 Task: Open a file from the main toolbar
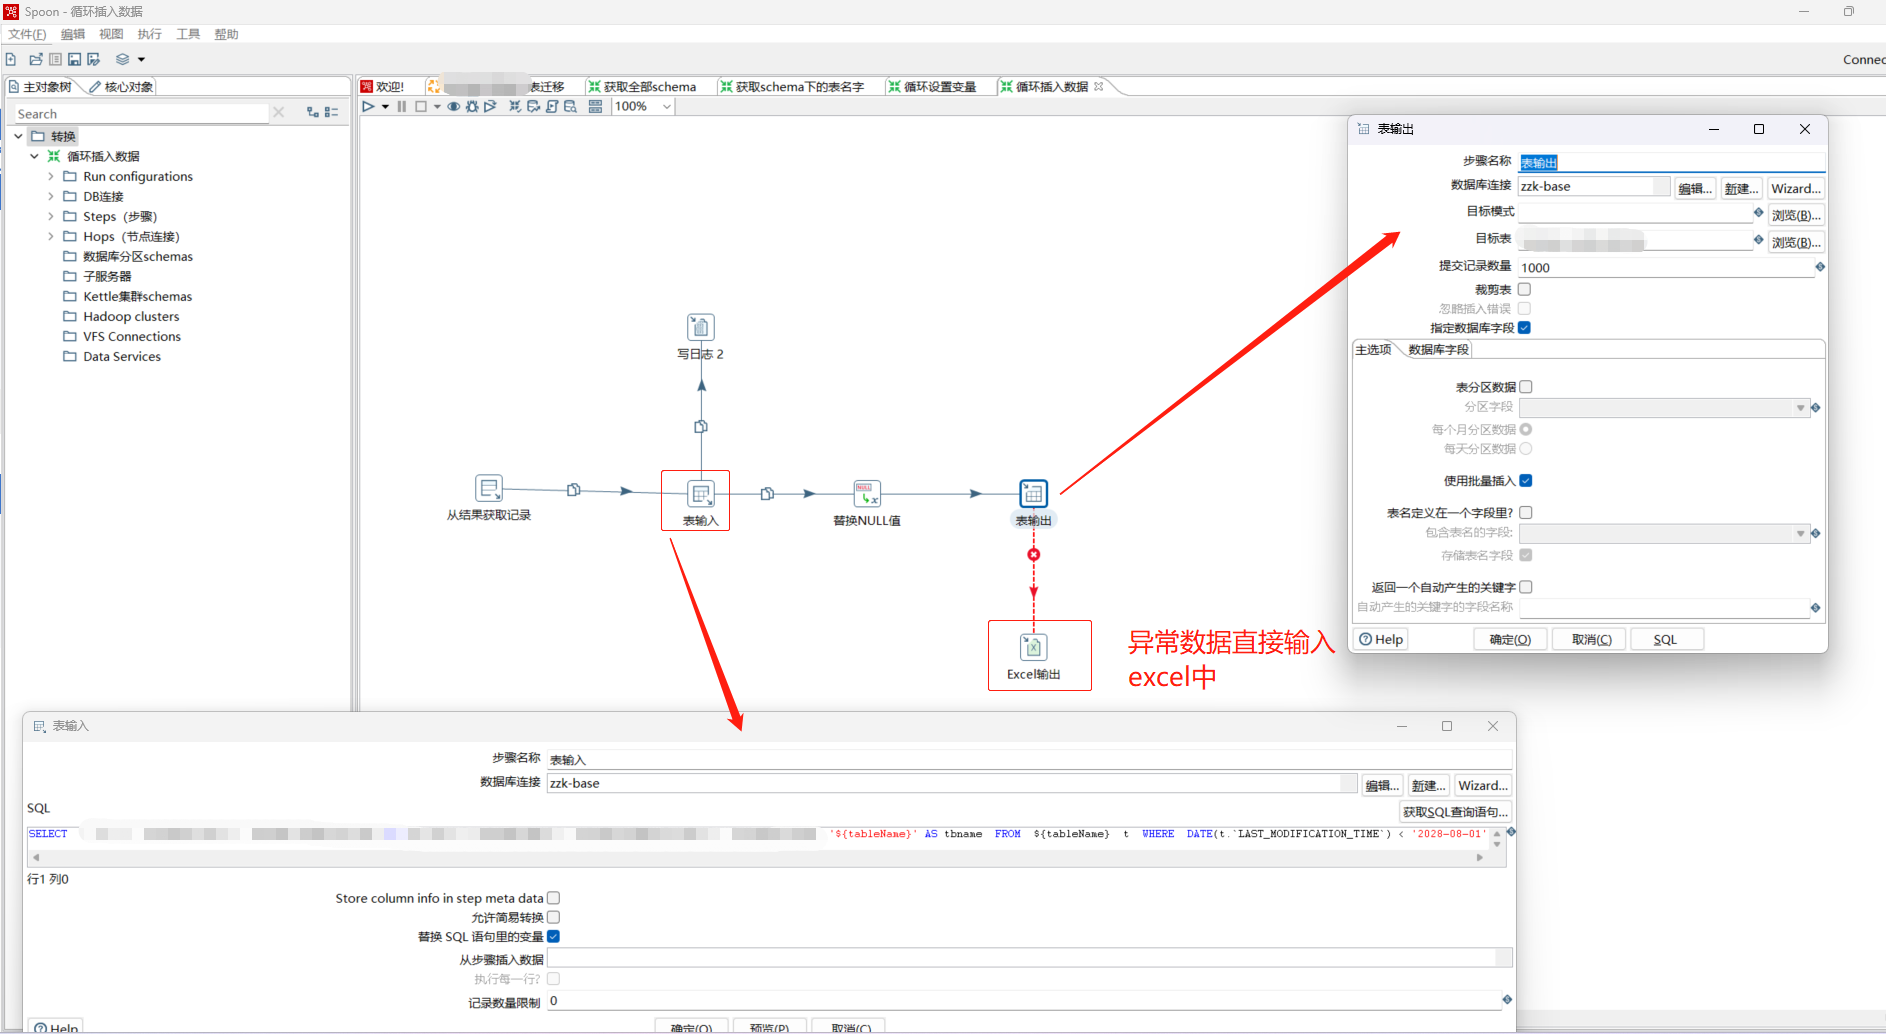tap(36, 59)
